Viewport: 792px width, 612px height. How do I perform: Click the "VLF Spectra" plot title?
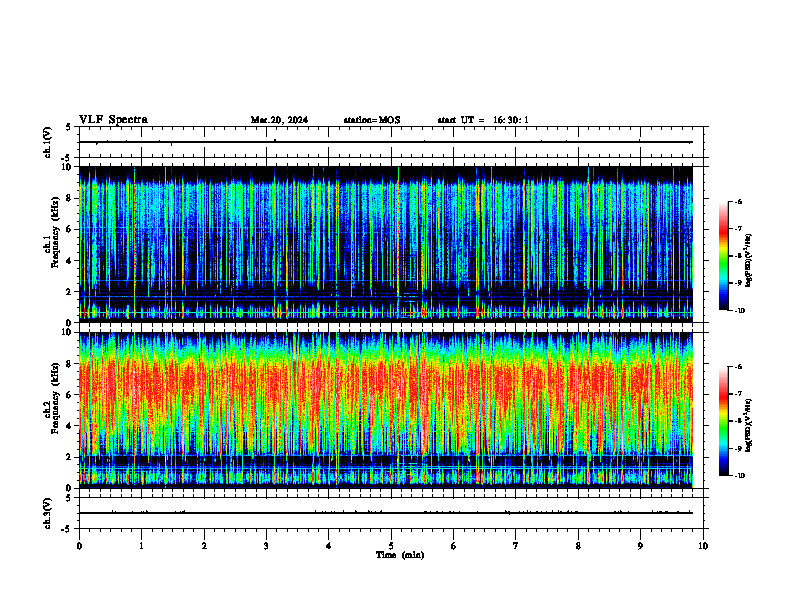pos(113,120)
